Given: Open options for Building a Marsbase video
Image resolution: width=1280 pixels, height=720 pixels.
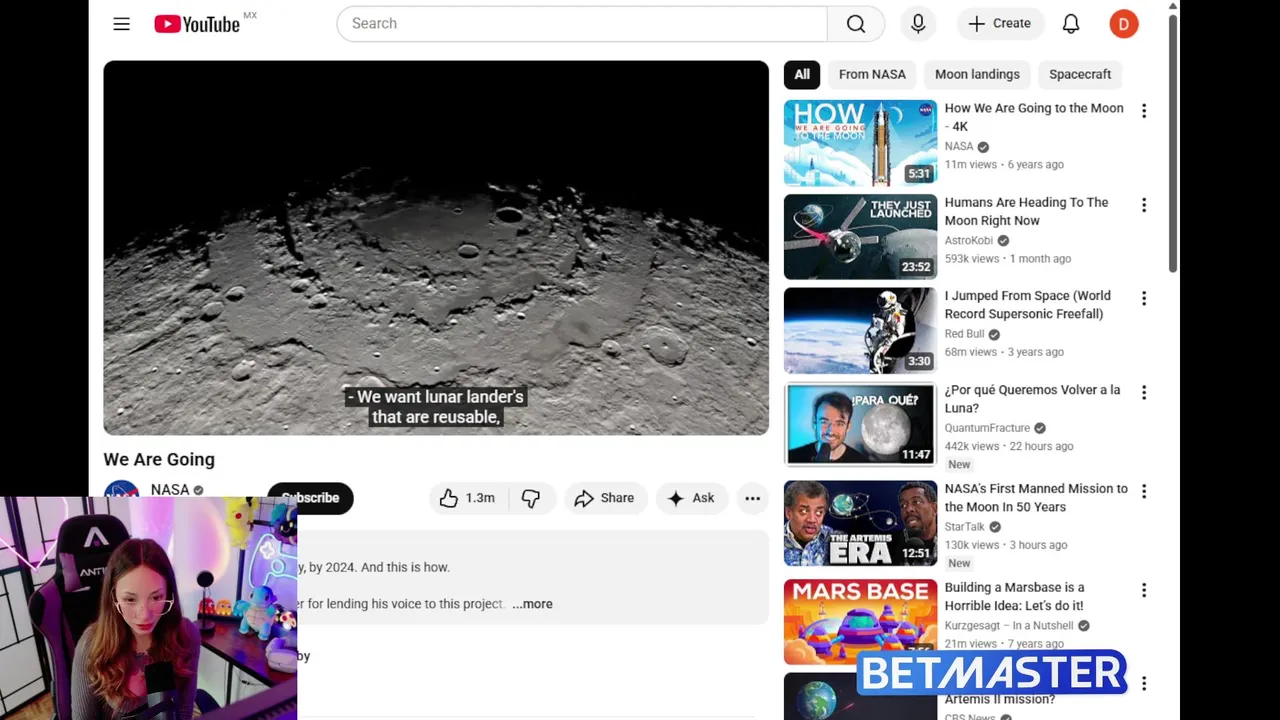Looking at the screenshot, I should pyautogui.click(x=1144, y=590).
